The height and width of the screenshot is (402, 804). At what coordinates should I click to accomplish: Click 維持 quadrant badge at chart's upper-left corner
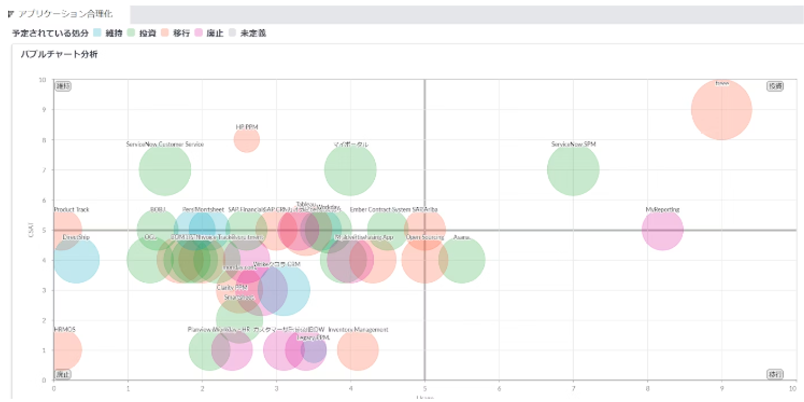point(63,86)
